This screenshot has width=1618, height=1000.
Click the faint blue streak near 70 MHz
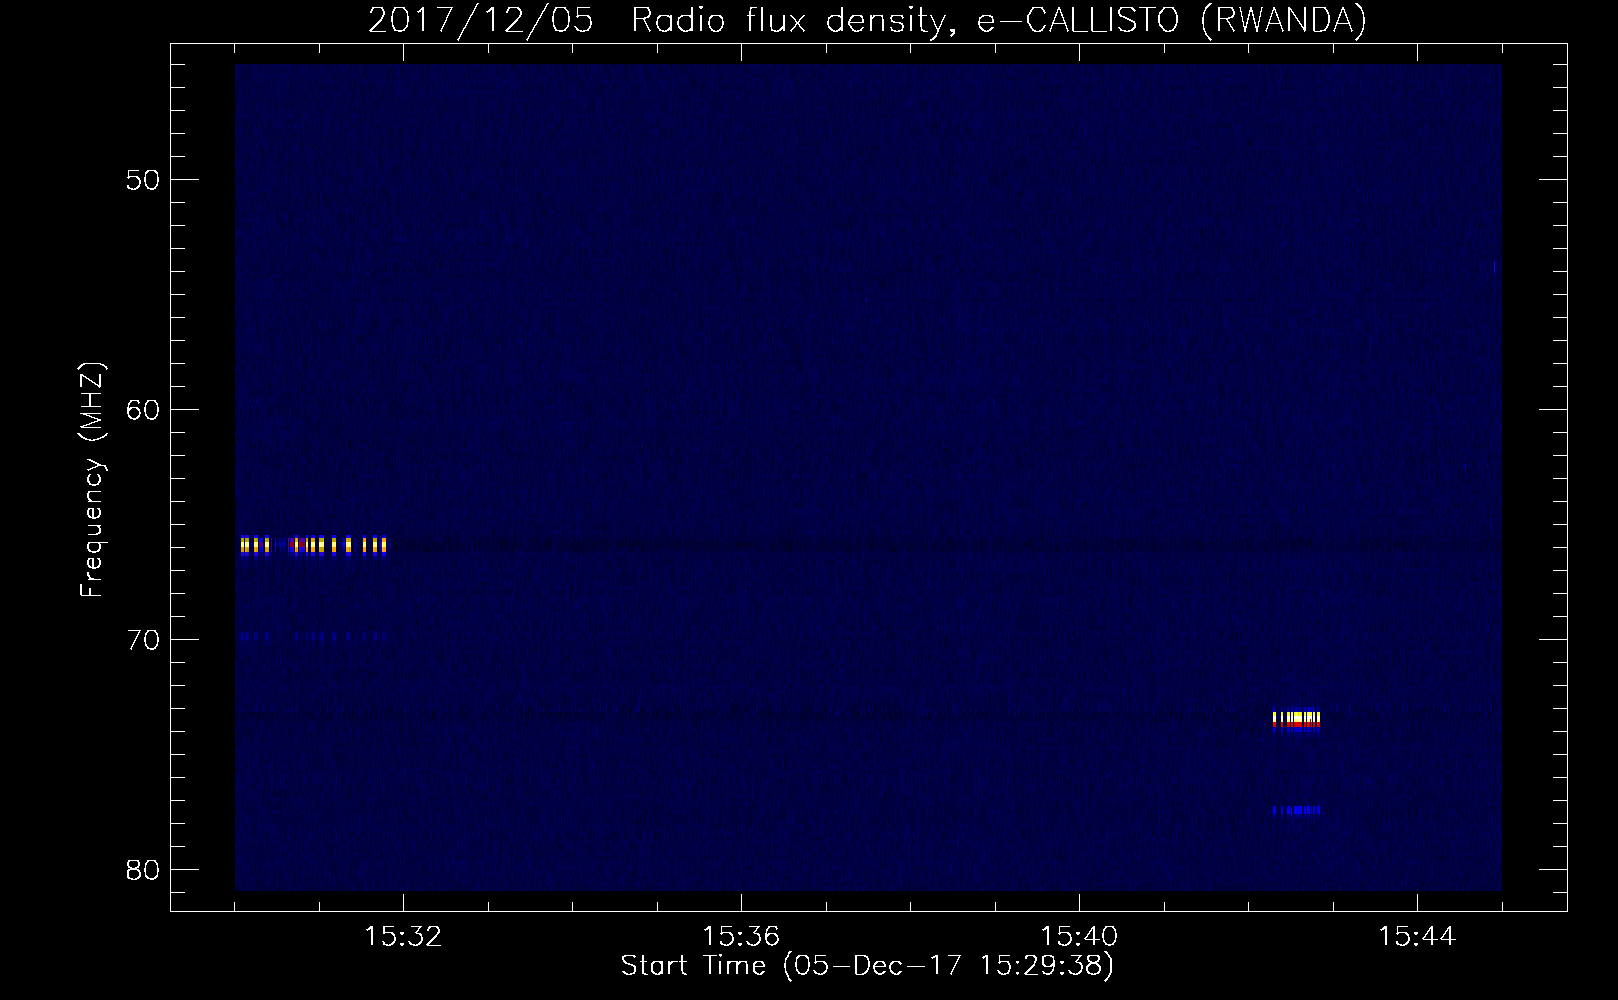click(x=313, y=635)
